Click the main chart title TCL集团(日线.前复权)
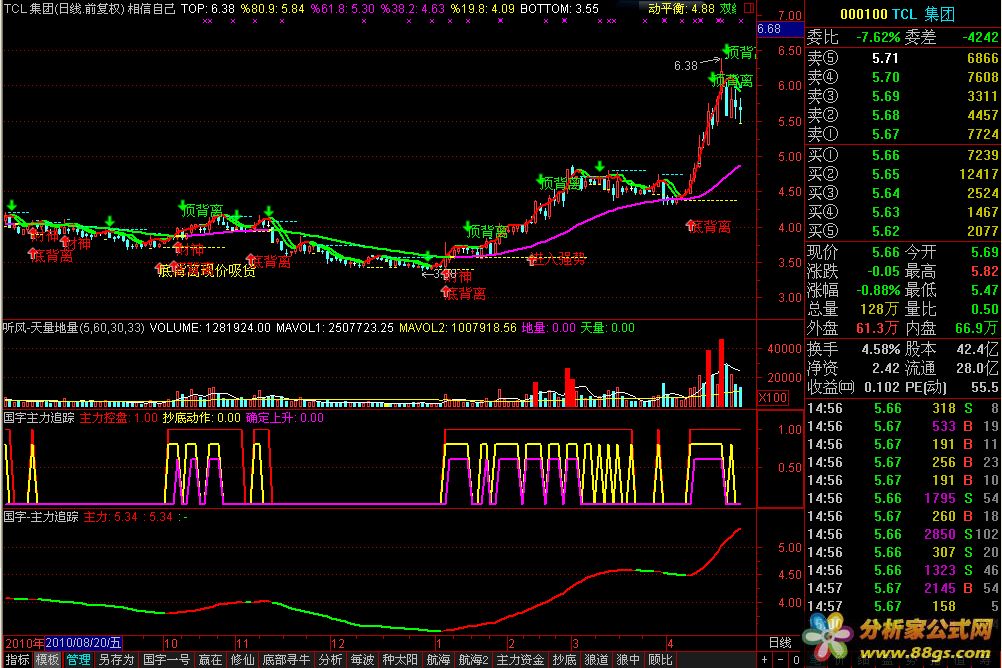This screenshot has width=1002, height=668. coord(64,9)
